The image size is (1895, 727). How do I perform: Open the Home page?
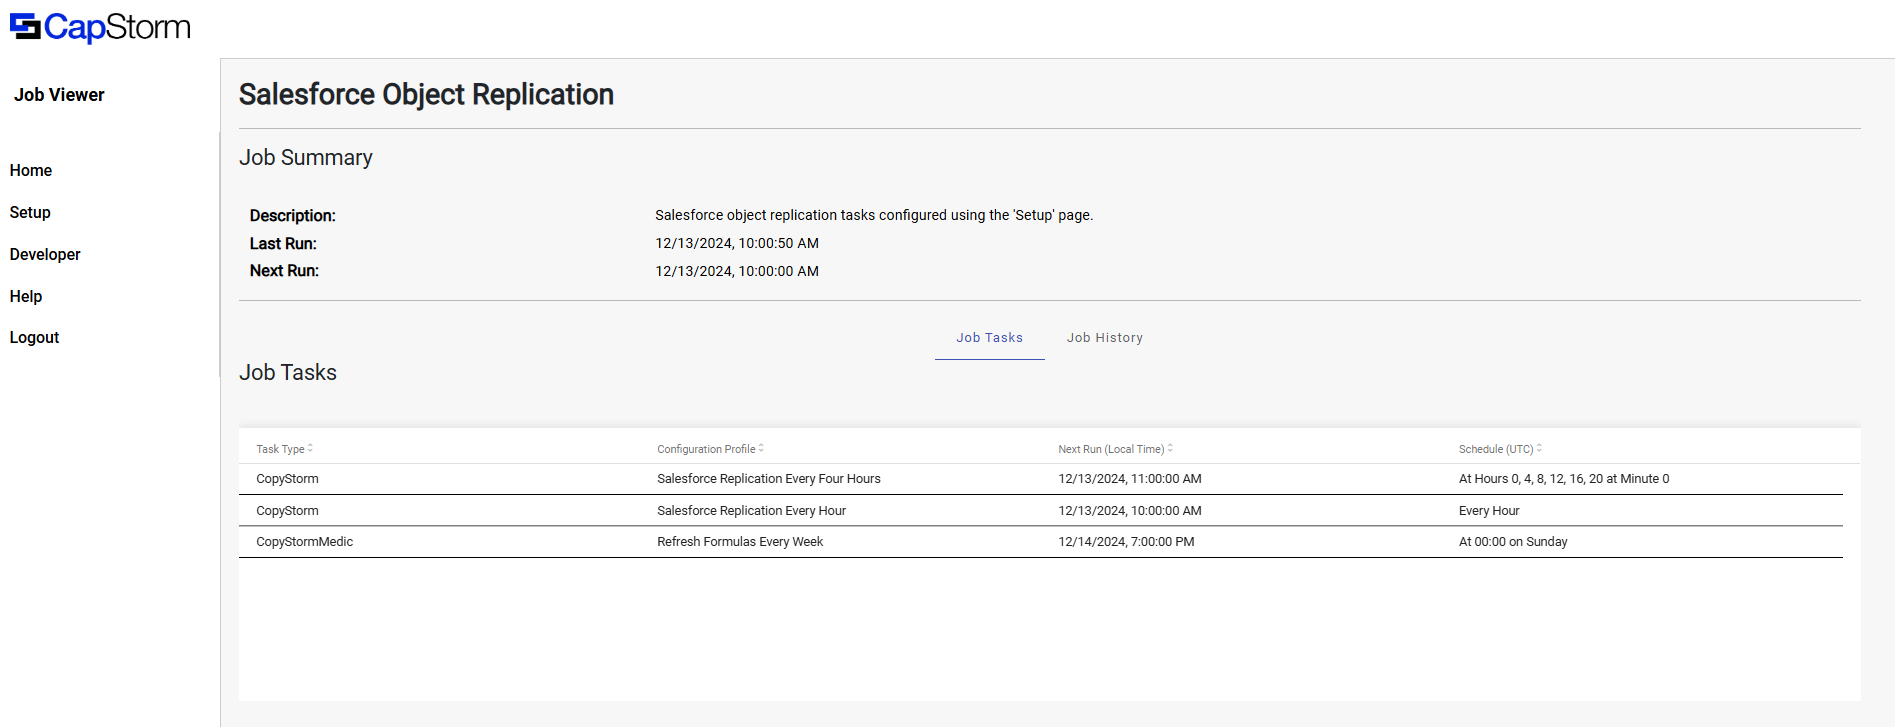click(x=31, y=171)
